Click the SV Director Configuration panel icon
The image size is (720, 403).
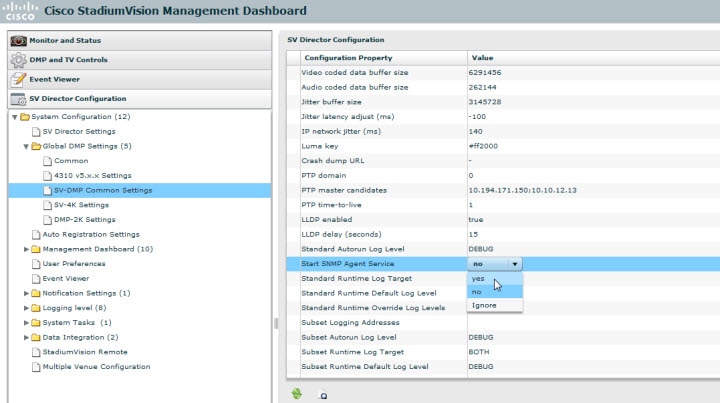point(18,99)
